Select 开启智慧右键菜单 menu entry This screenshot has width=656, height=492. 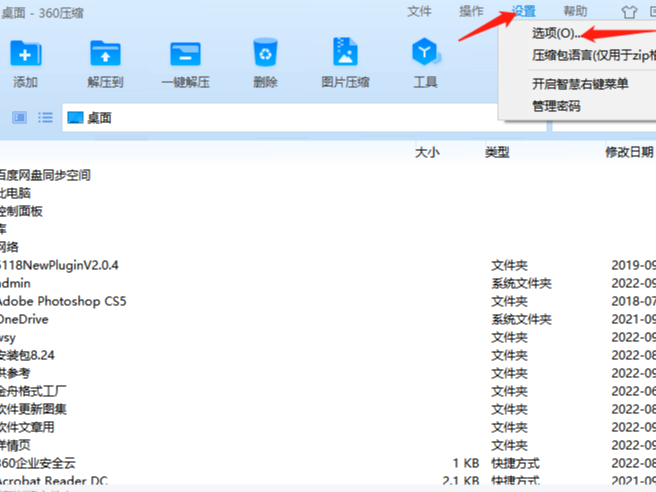pyautogui.click(x=580, y=84)
